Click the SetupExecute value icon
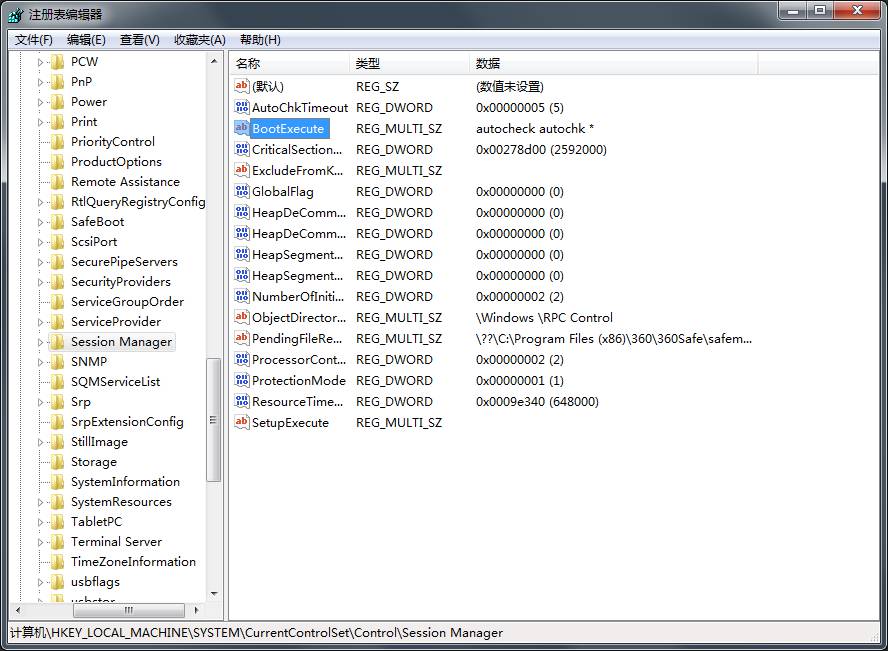Image resolution: width=888 pixels, height=651 pixels. pyautogui.click(x=241, y=422)
